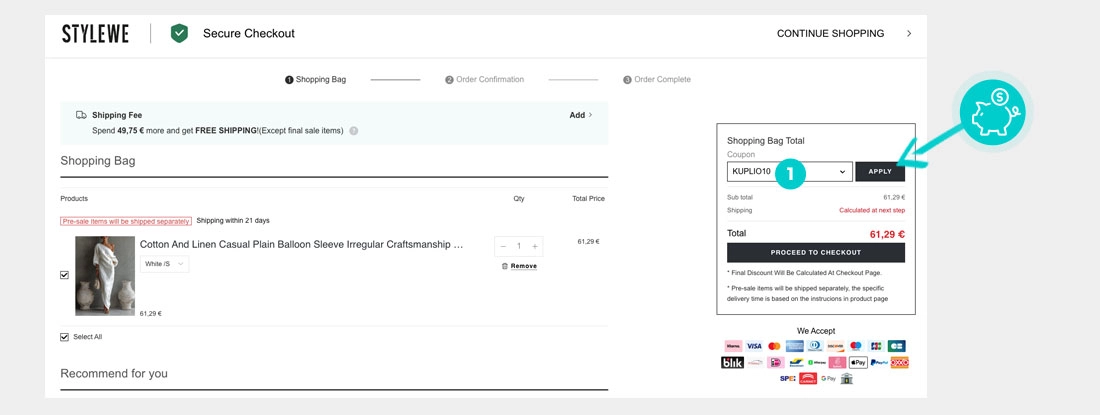Viewport: 1100px width, 415px height.
Task: Go to the Order Confirmation step
Action: click(484, 80)
